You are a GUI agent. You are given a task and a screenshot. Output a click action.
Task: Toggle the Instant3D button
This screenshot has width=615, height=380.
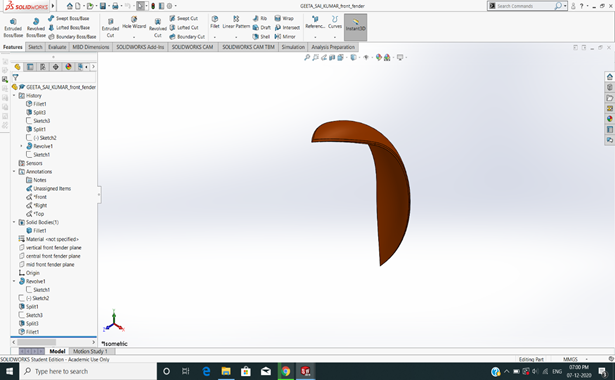pos(355,27)
